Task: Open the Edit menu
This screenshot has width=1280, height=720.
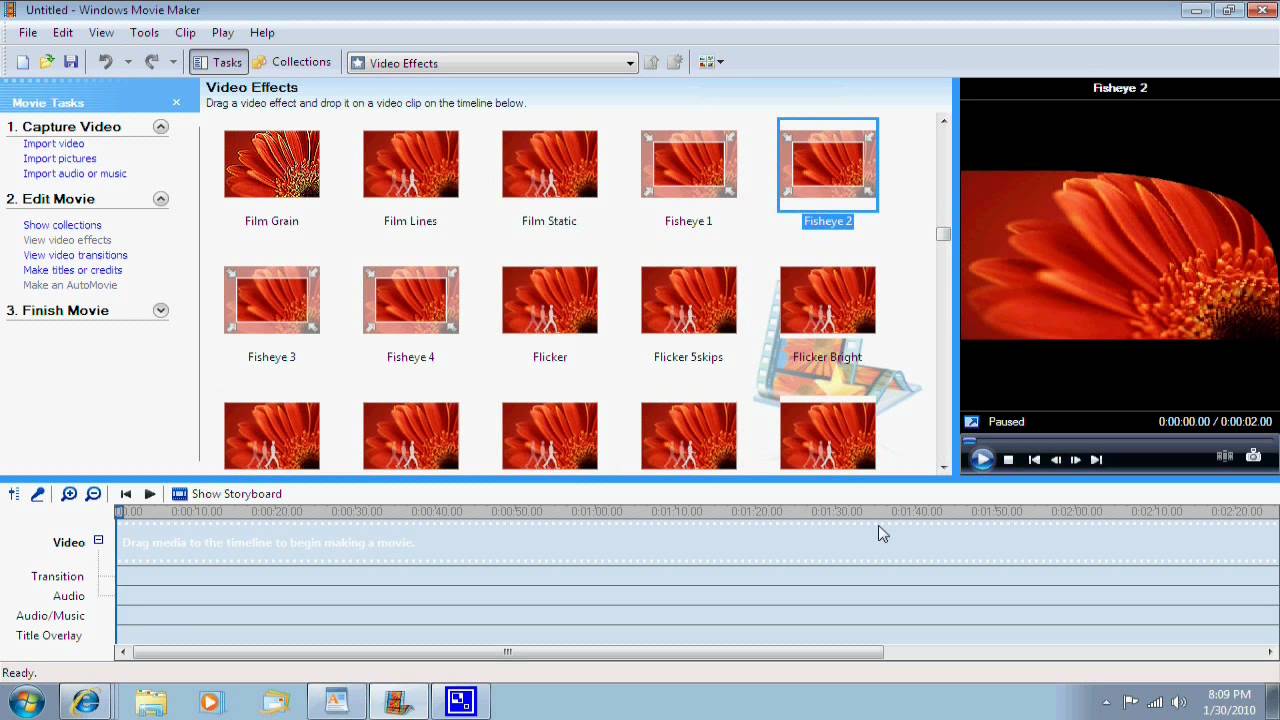Action: point(63,32)
